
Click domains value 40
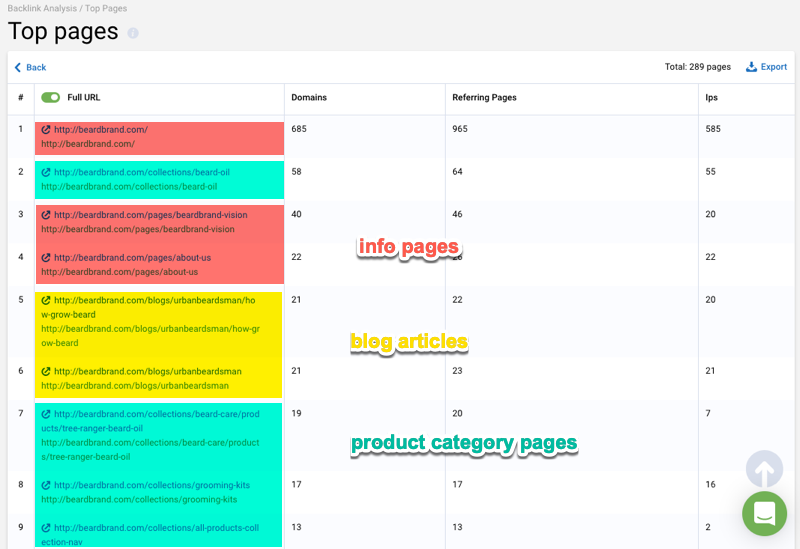(x=296, y=214)
